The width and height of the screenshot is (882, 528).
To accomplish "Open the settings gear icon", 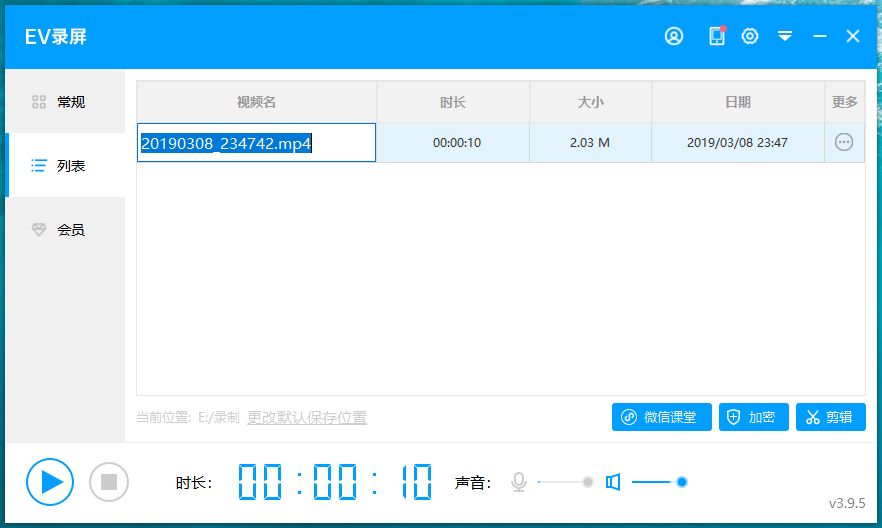I will click(749, 37).
